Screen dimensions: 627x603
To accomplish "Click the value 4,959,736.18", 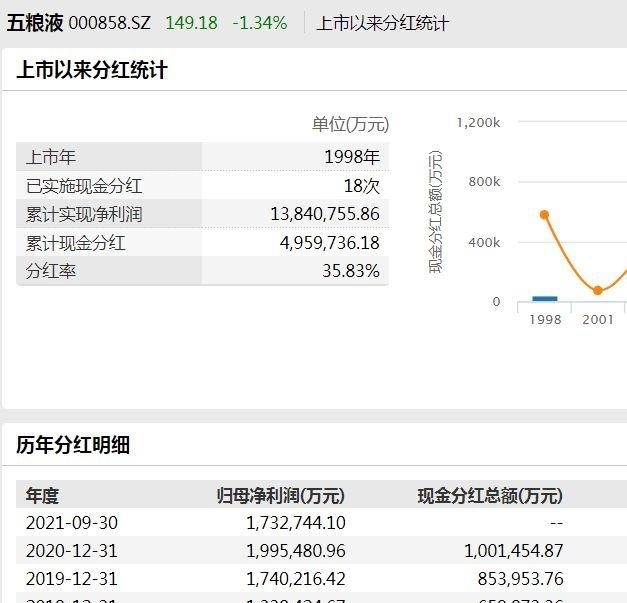I will tap(329, 243).
